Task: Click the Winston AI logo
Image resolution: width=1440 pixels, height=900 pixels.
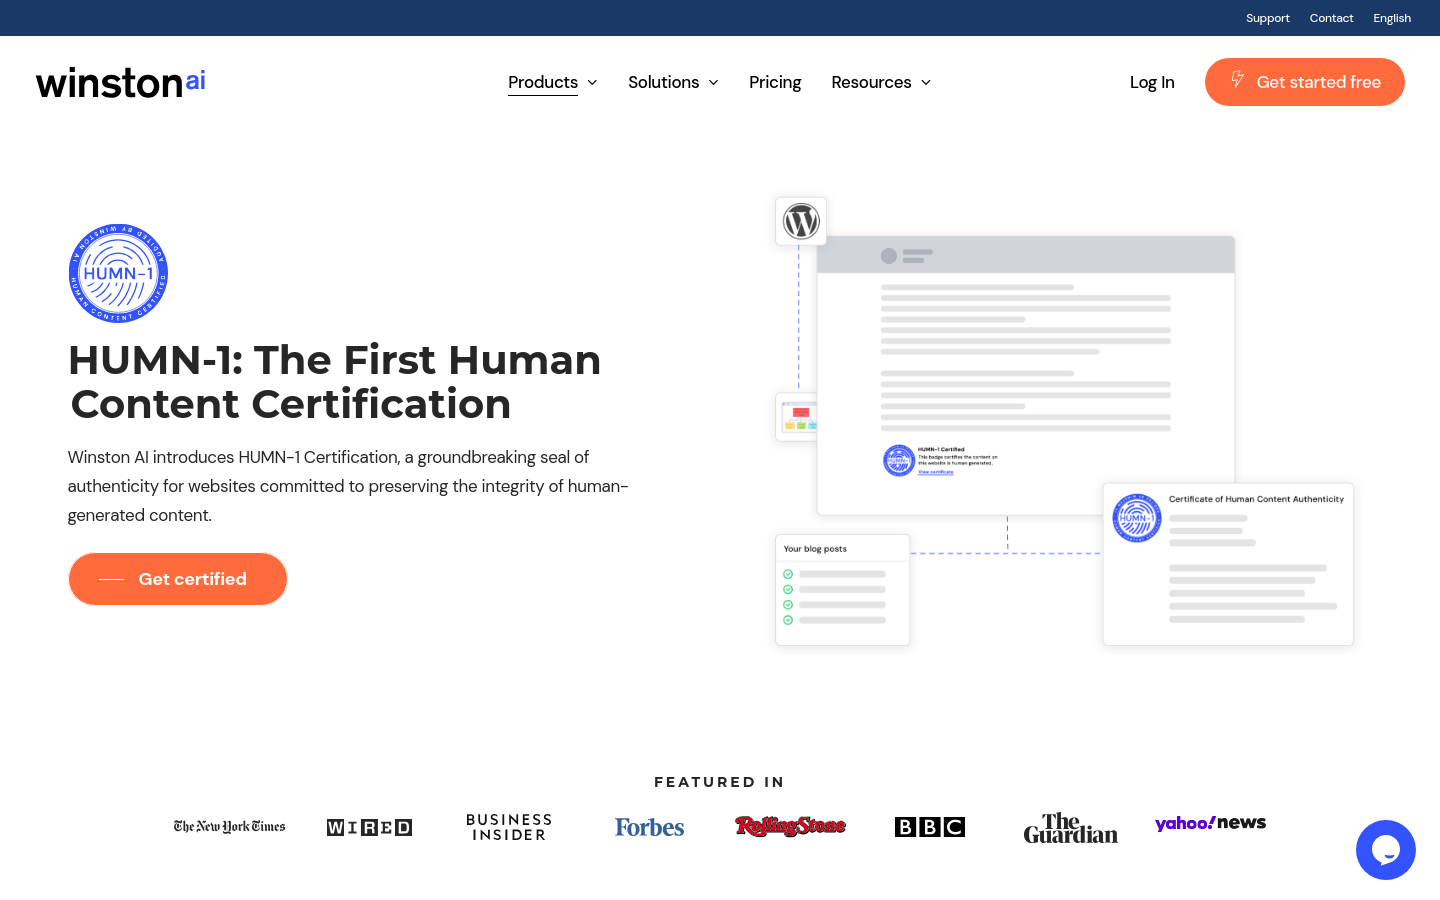Action: (x=121, y=82)
